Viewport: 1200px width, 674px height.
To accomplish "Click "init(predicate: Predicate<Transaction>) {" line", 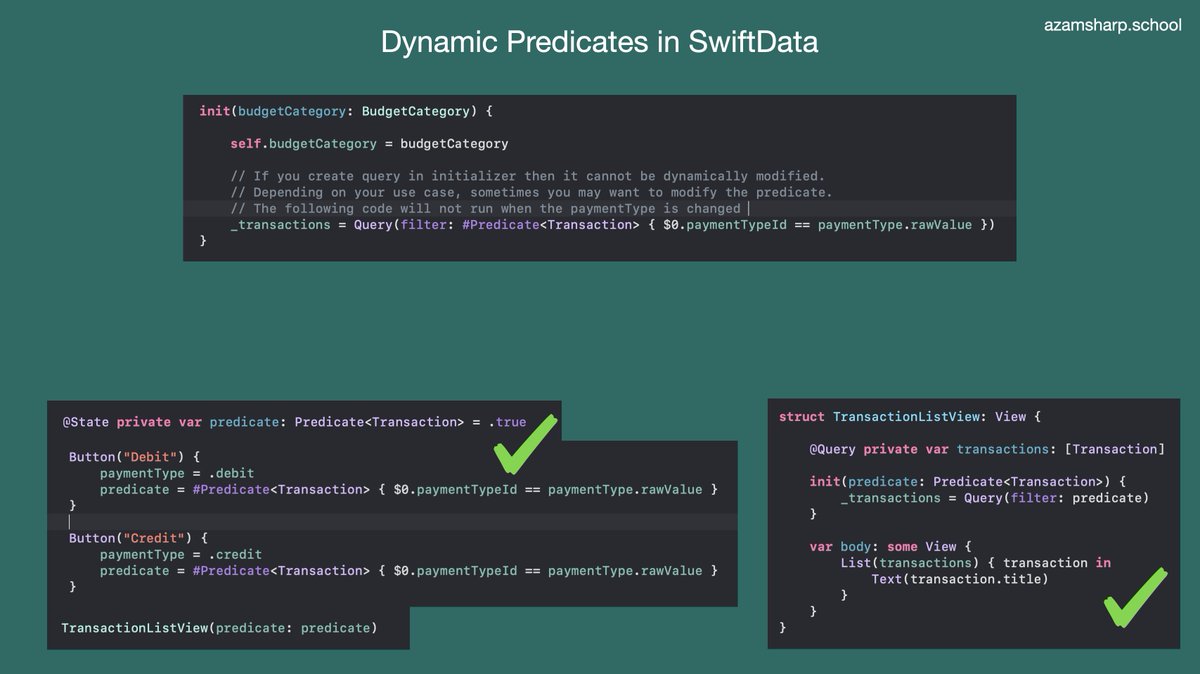I will [x=967, y=482].
